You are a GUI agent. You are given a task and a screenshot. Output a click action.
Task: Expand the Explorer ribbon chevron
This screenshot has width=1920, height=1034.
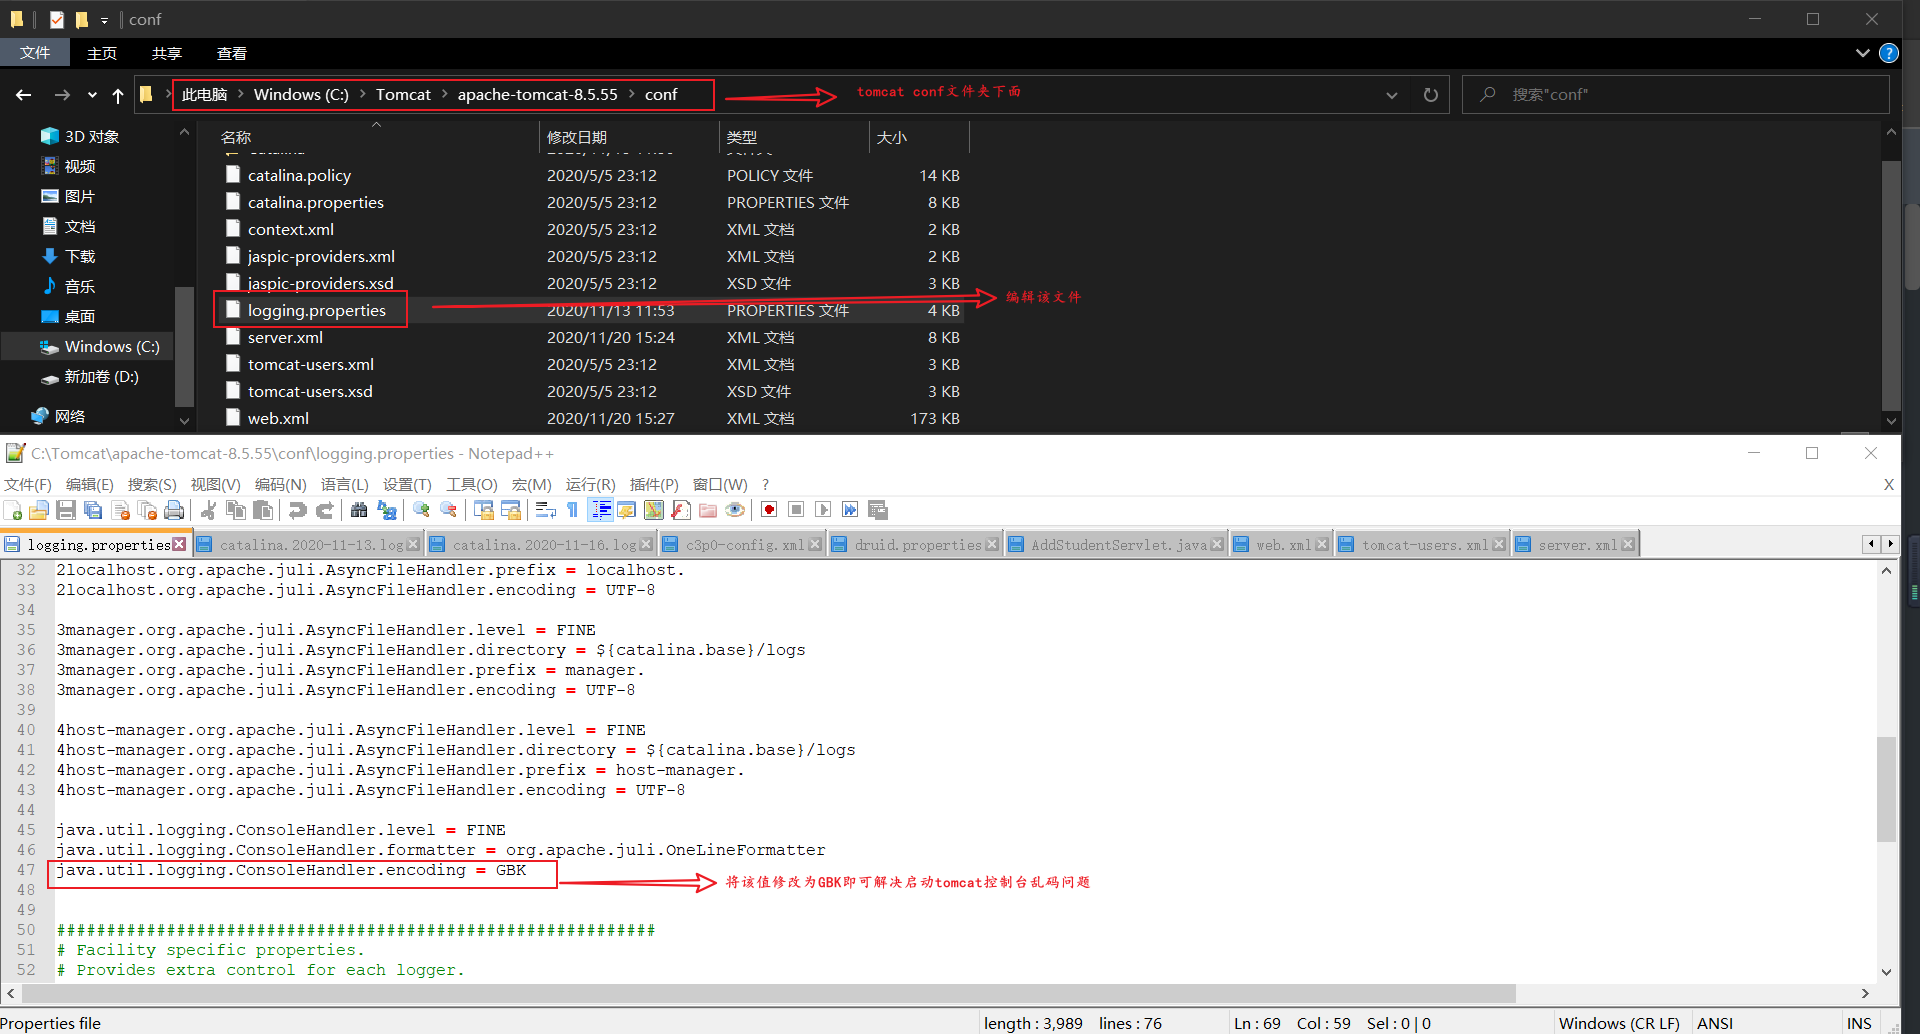click(x=1862, y=53)
